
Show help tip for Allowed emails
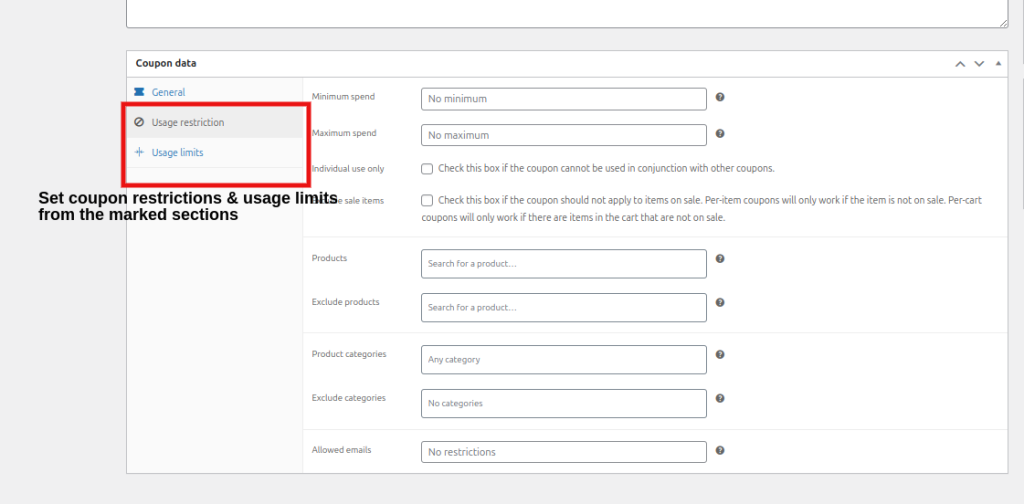pos(720,450)
